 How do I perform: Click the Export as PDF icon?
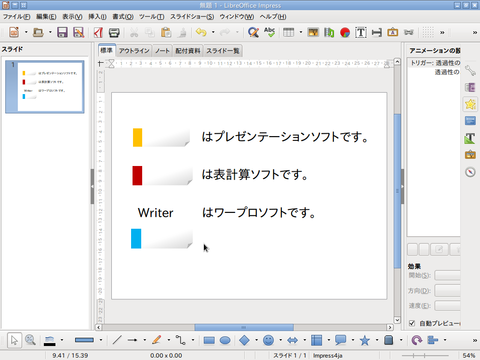pyautogui.click(x=98, y=32)
